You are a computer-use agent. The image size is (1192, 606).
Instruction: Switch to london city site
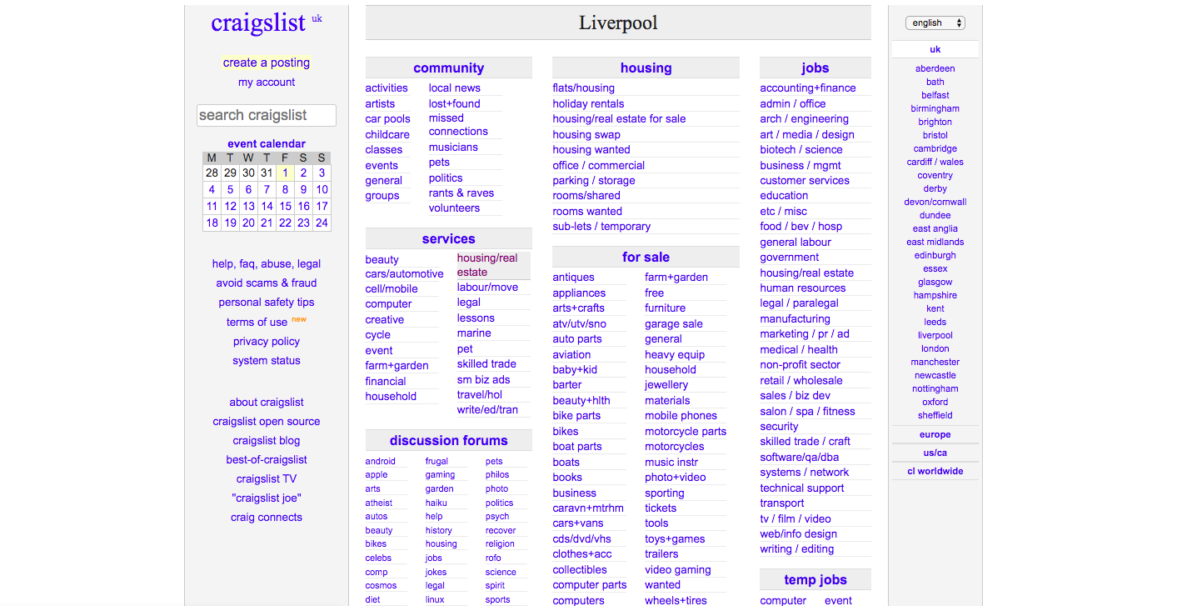pyautogui.click(x=935, y=349)
